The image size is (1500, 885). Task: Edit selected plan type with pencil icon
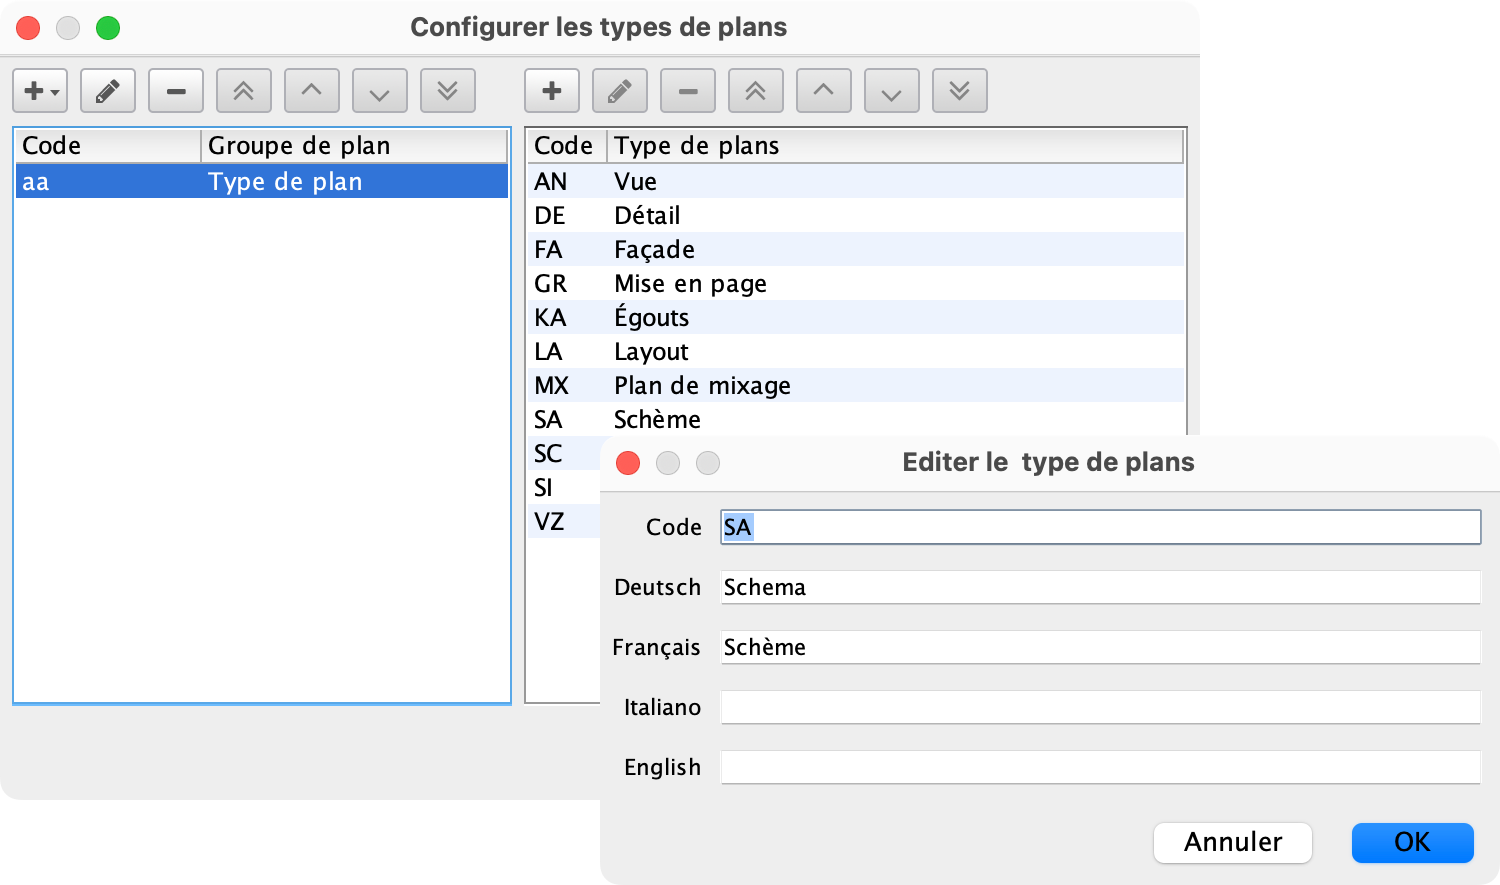(x=620, y=91)
